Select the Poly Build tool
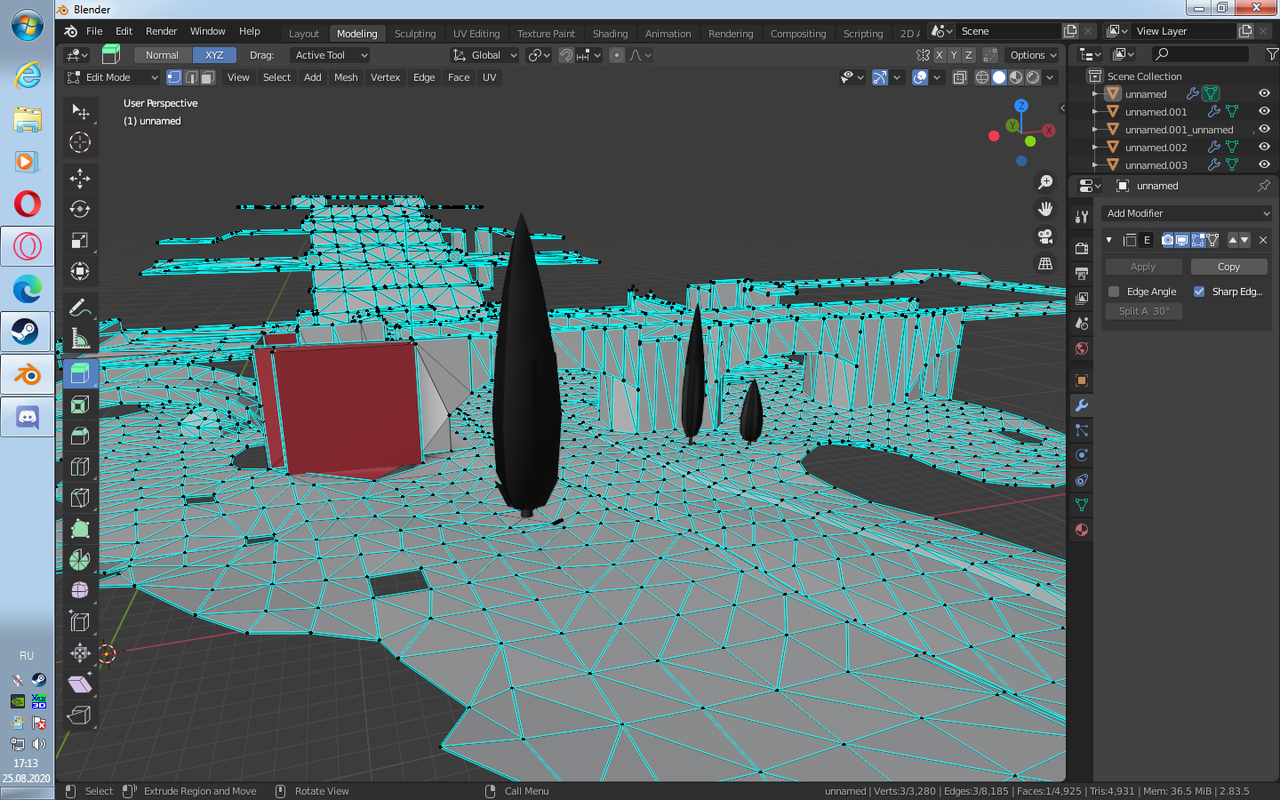The height and width of the screenshot is (800, 1280). point(80,529)
